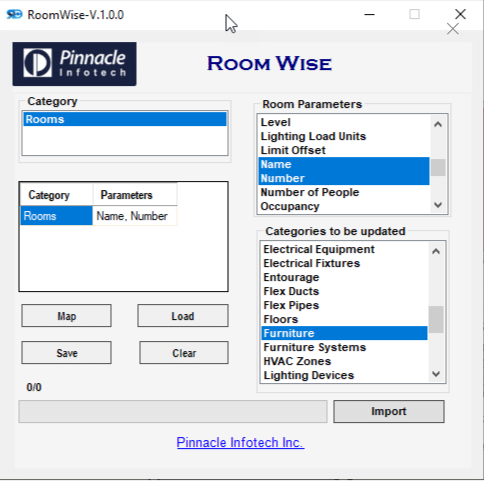Select the 'Name, Number' parameters cell
Screen dimensions: 484x481
pyautogui.click(x=135, y=216)
